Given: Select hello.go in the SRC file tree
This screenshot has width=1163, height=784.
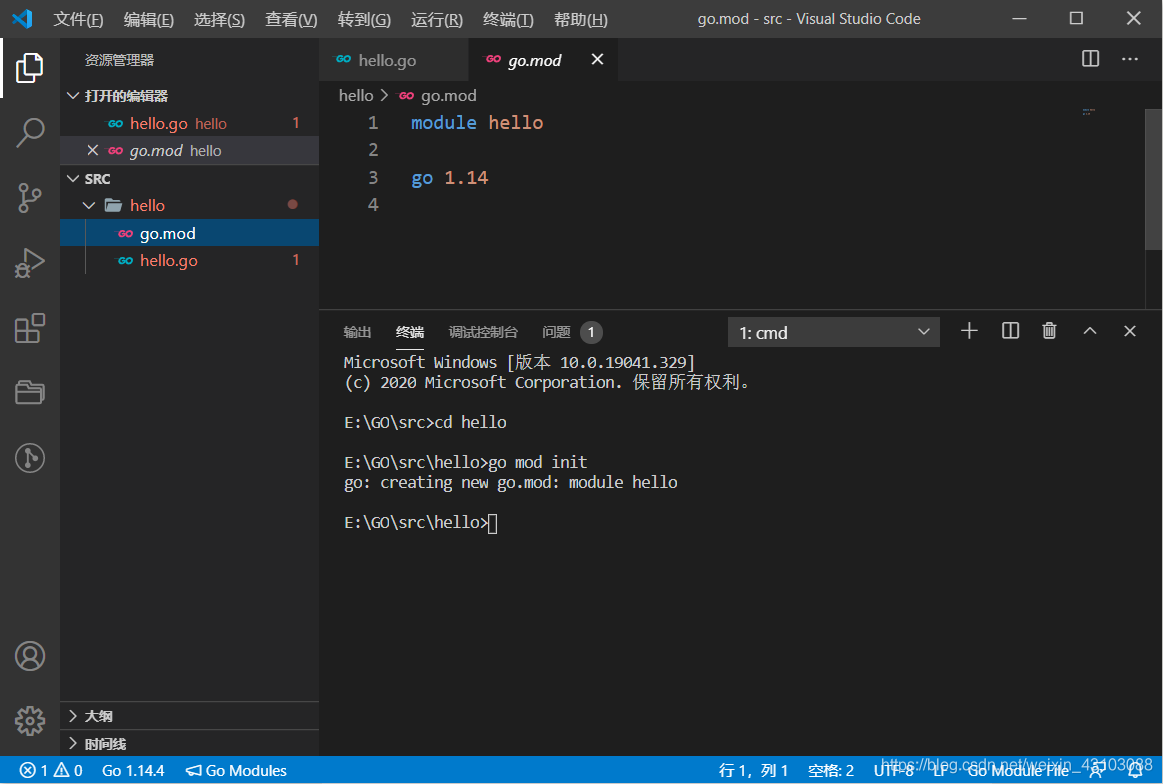Looking at the screenshot, I should [190, 261].
